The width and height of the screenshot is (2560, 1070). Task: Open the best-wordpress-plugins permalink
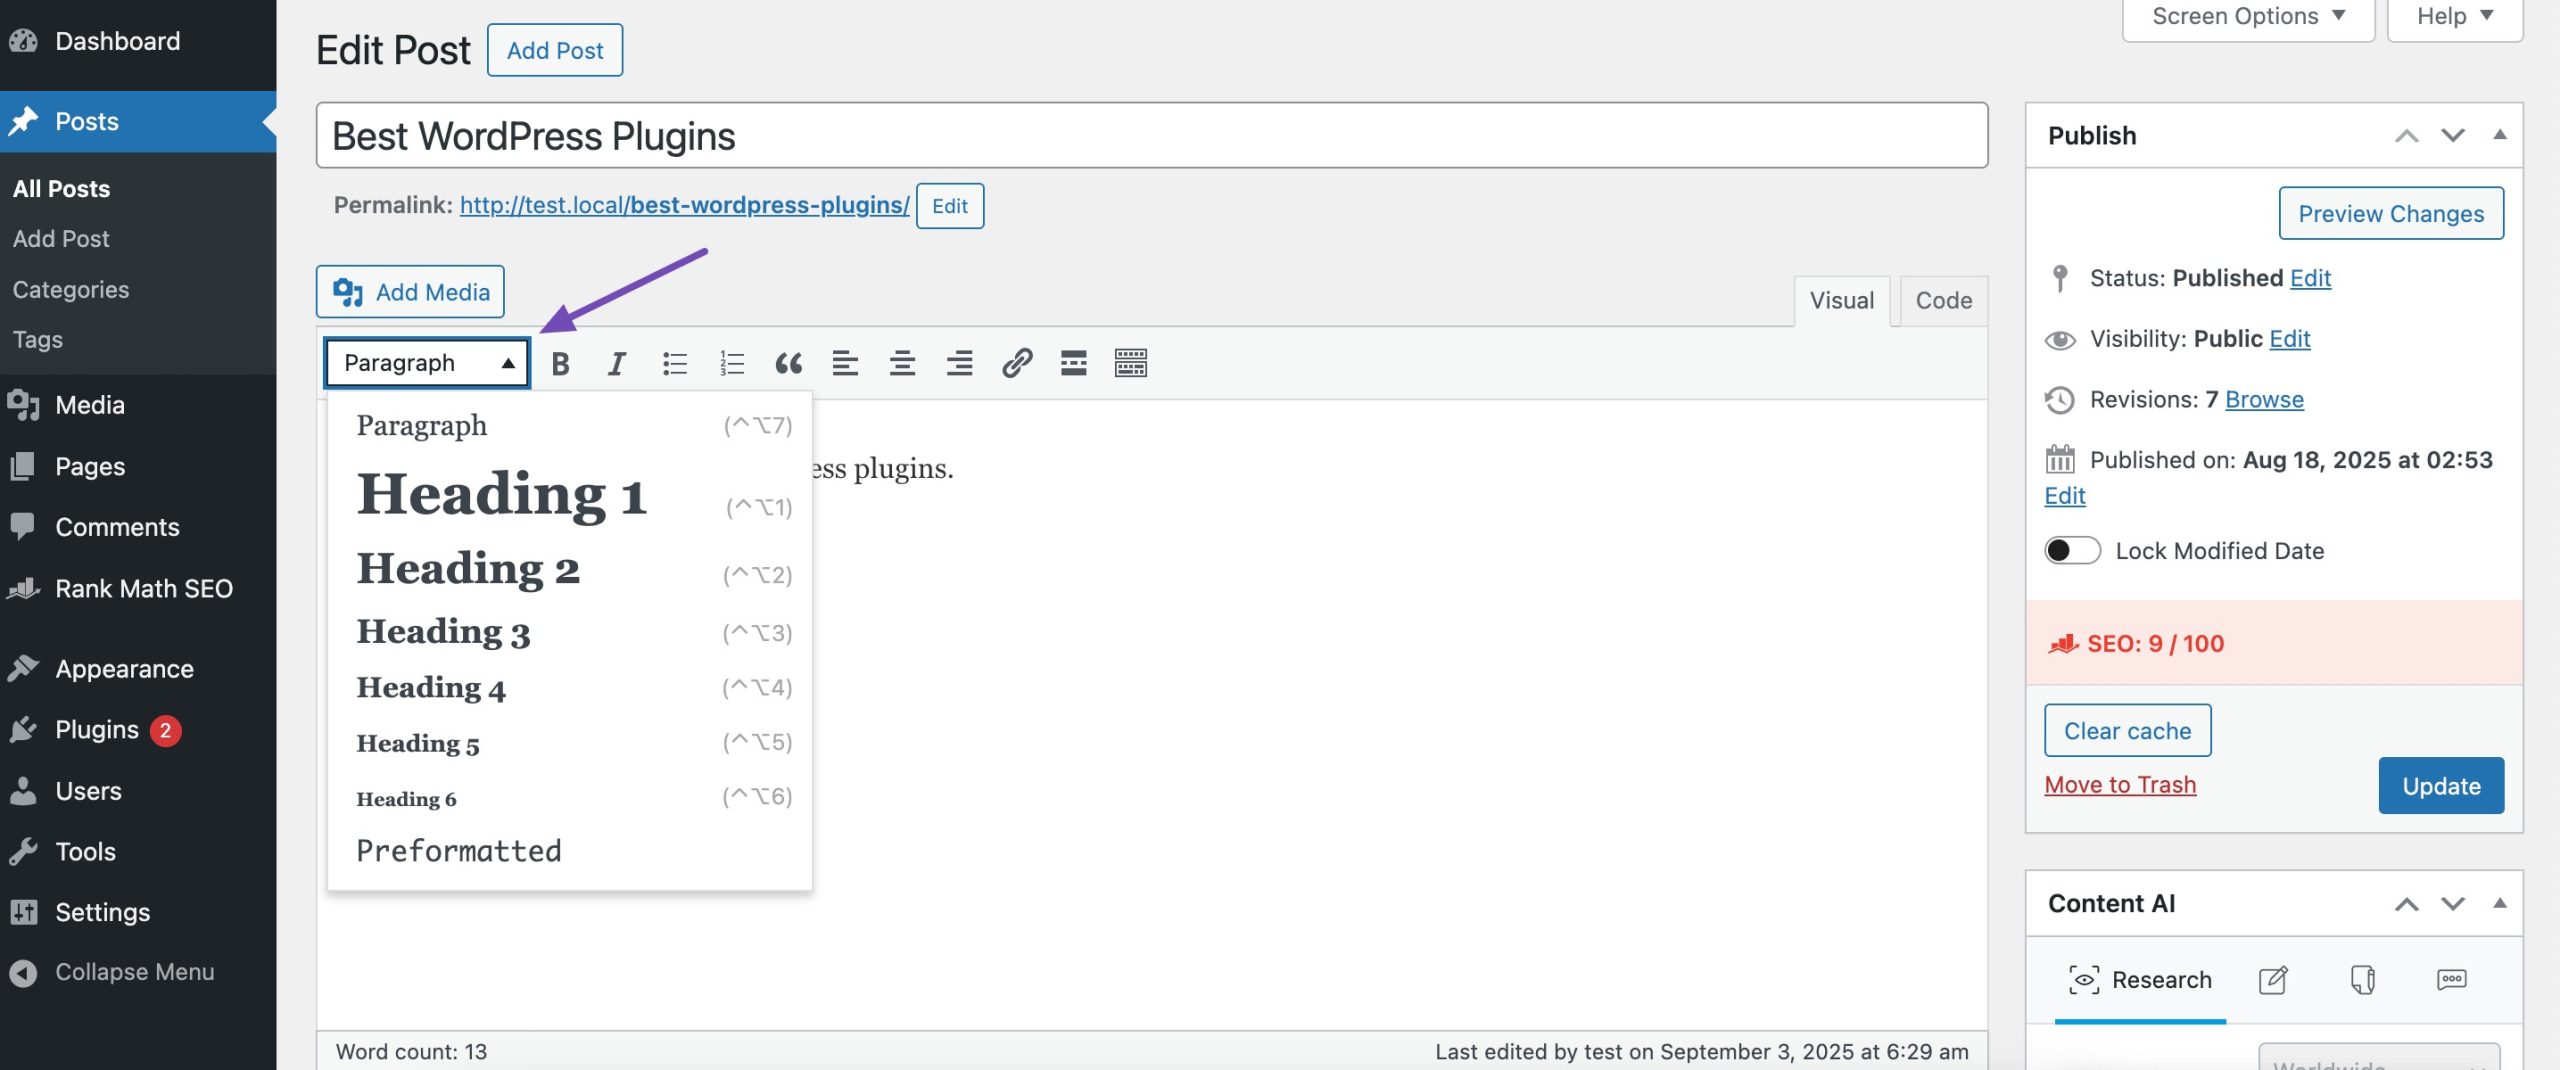685,205
